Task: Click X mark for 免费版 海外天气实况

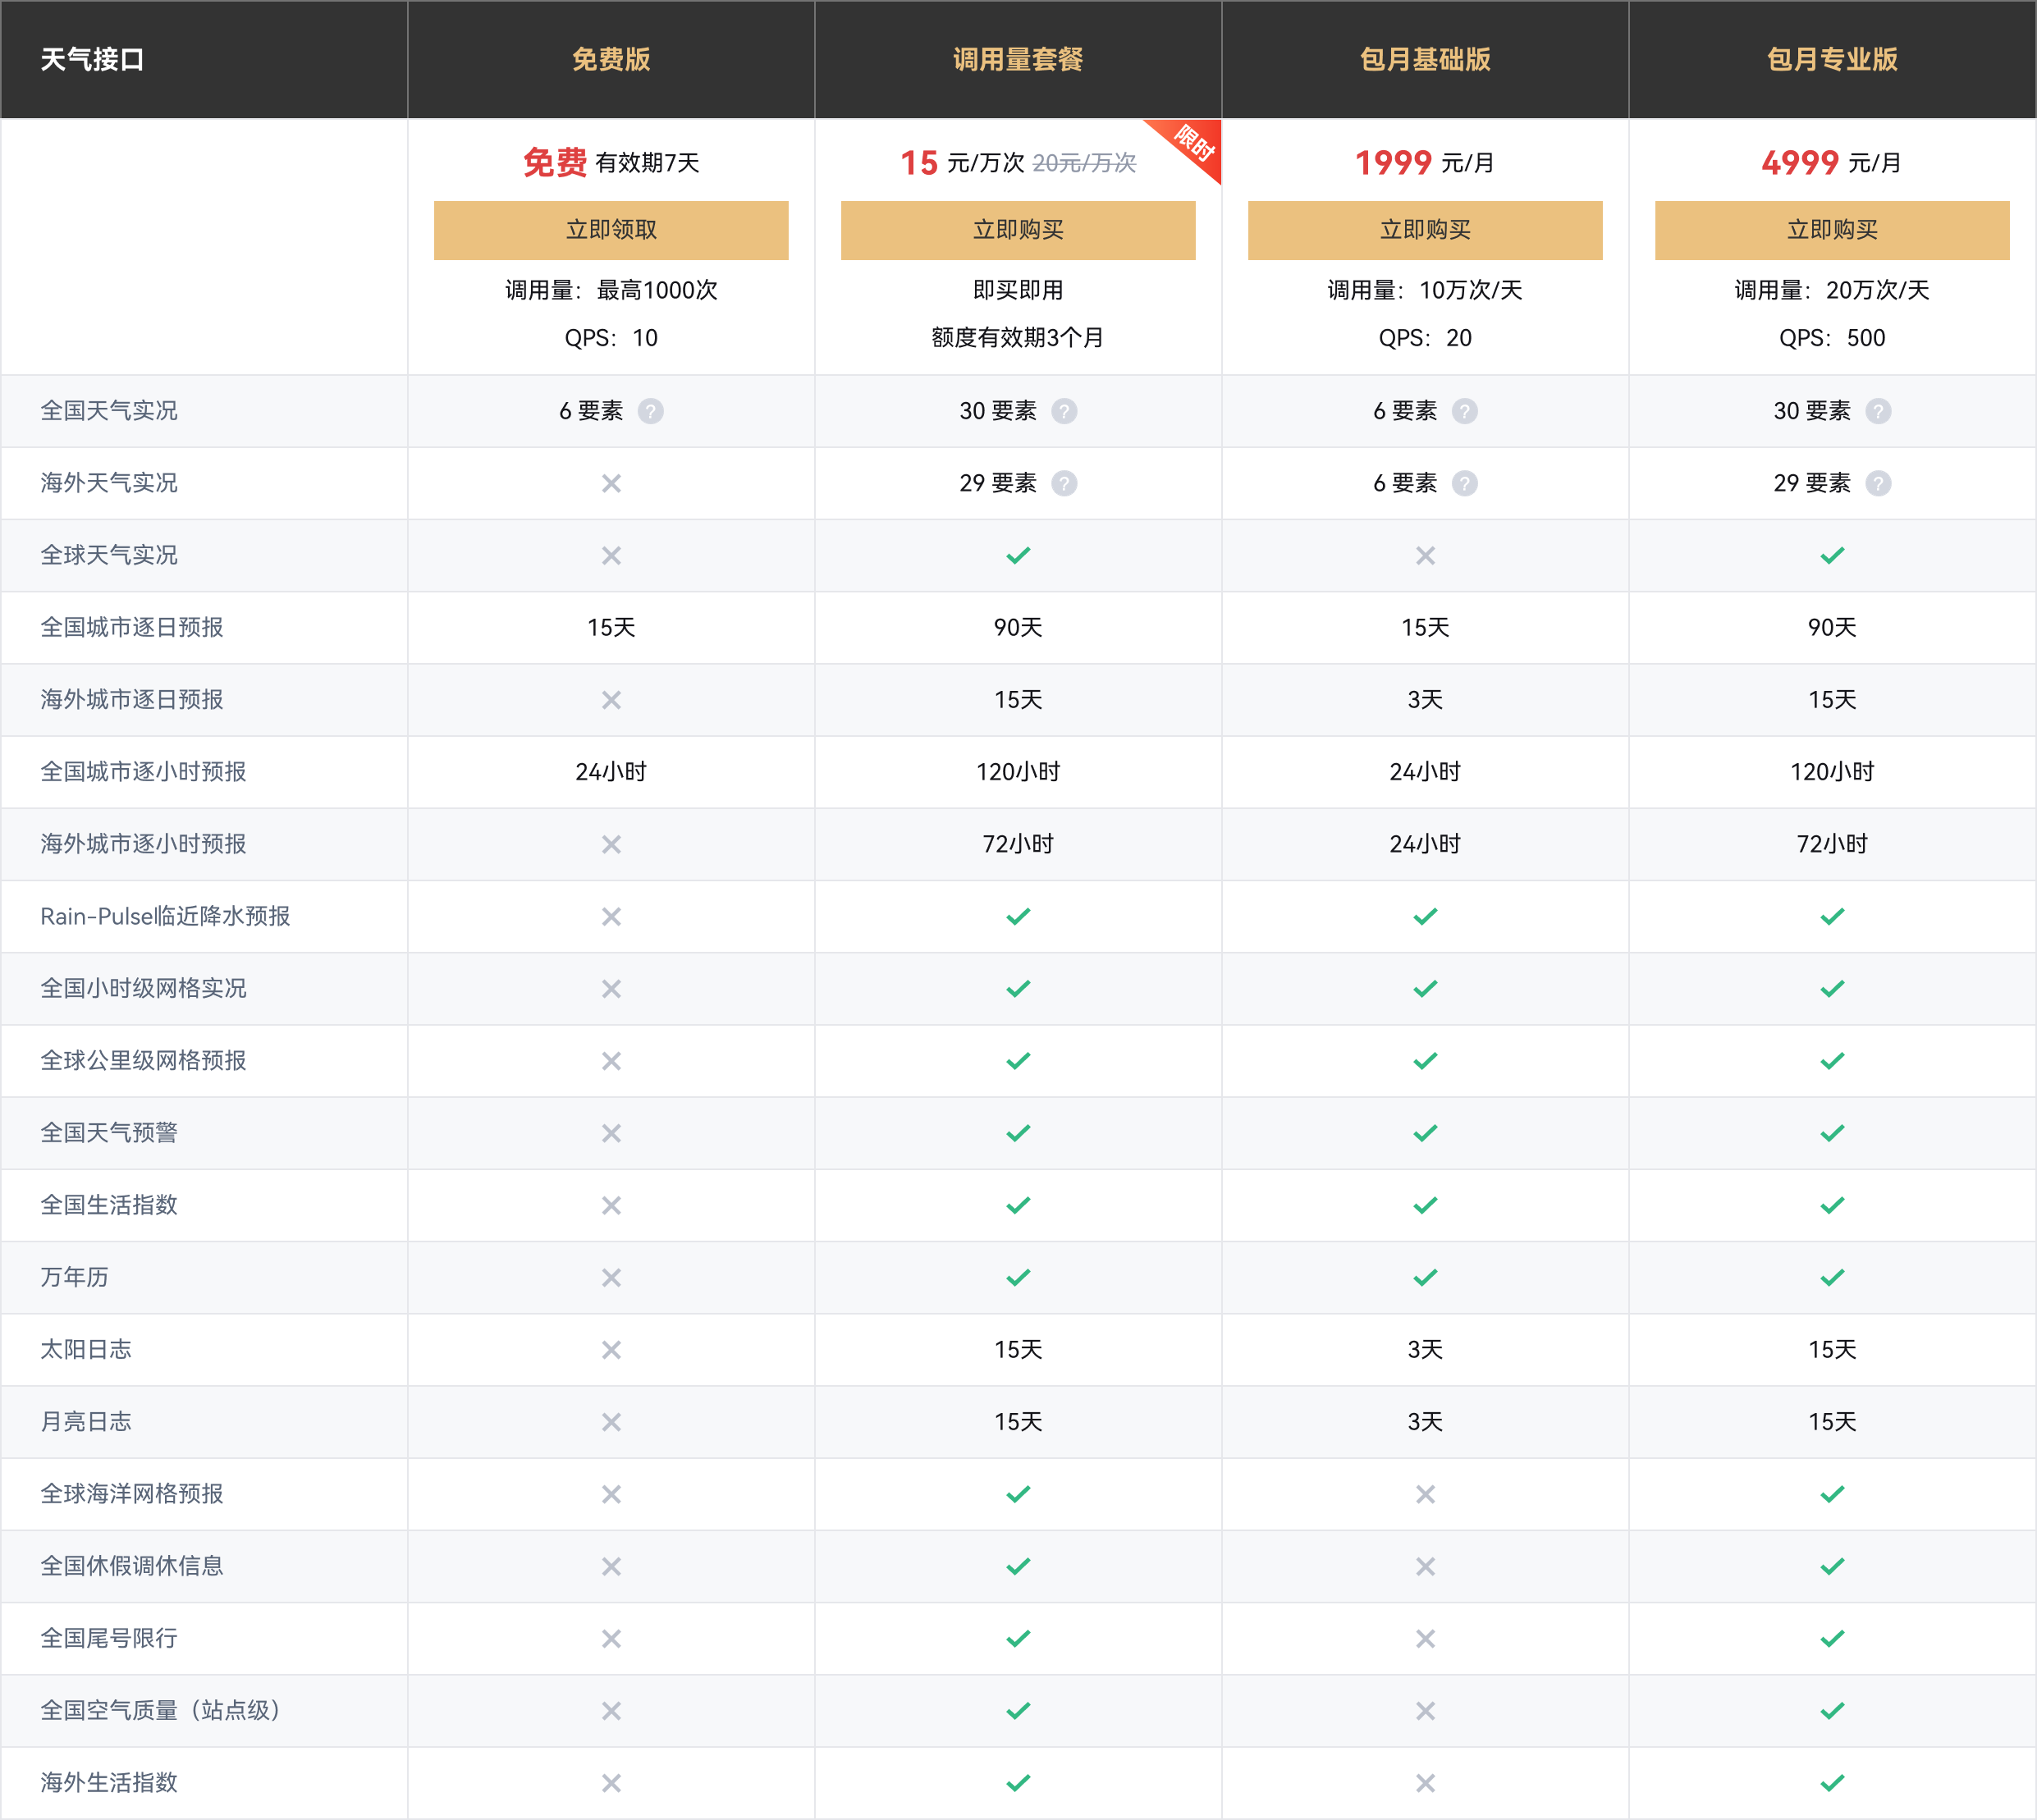Action: (x=611, y=483)
